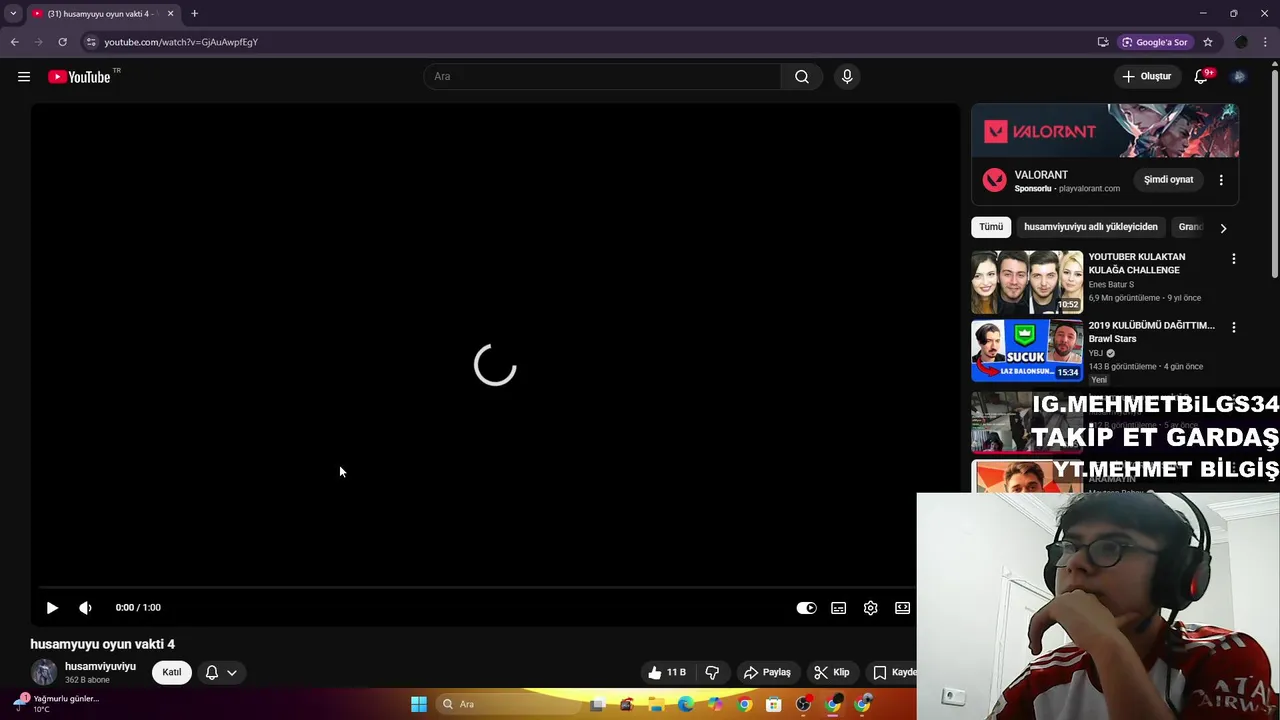
Task: Select the husamviyuviyu adlı yükleyiciden chip
Action: 1091,227
